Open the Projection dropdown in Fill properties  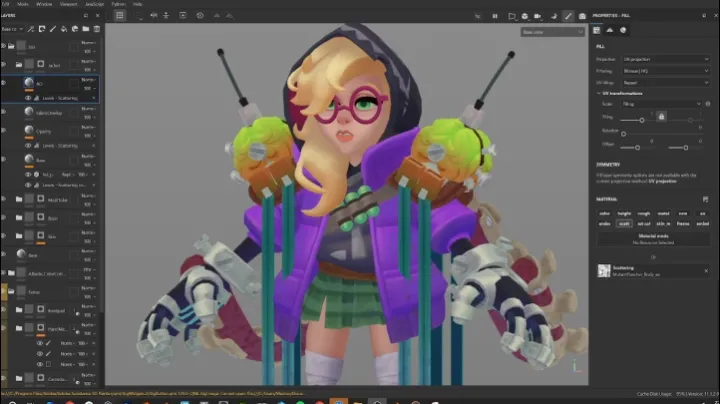(x=666, y=59)
